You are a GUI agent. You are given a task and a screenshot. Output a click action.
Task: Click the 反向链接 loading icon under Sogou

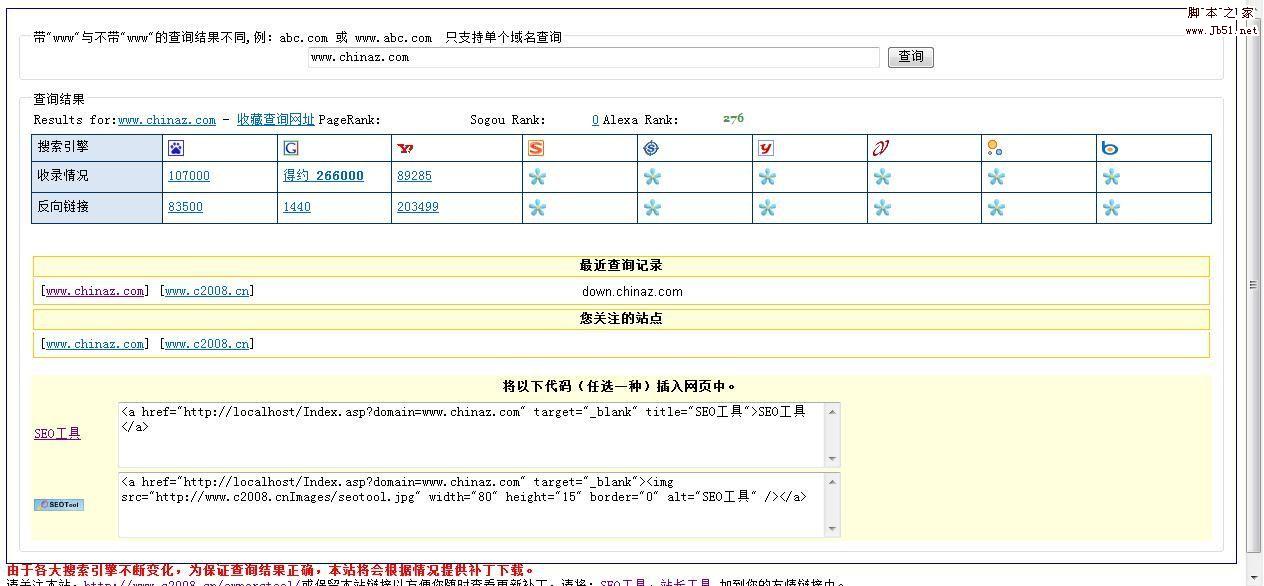538,208
